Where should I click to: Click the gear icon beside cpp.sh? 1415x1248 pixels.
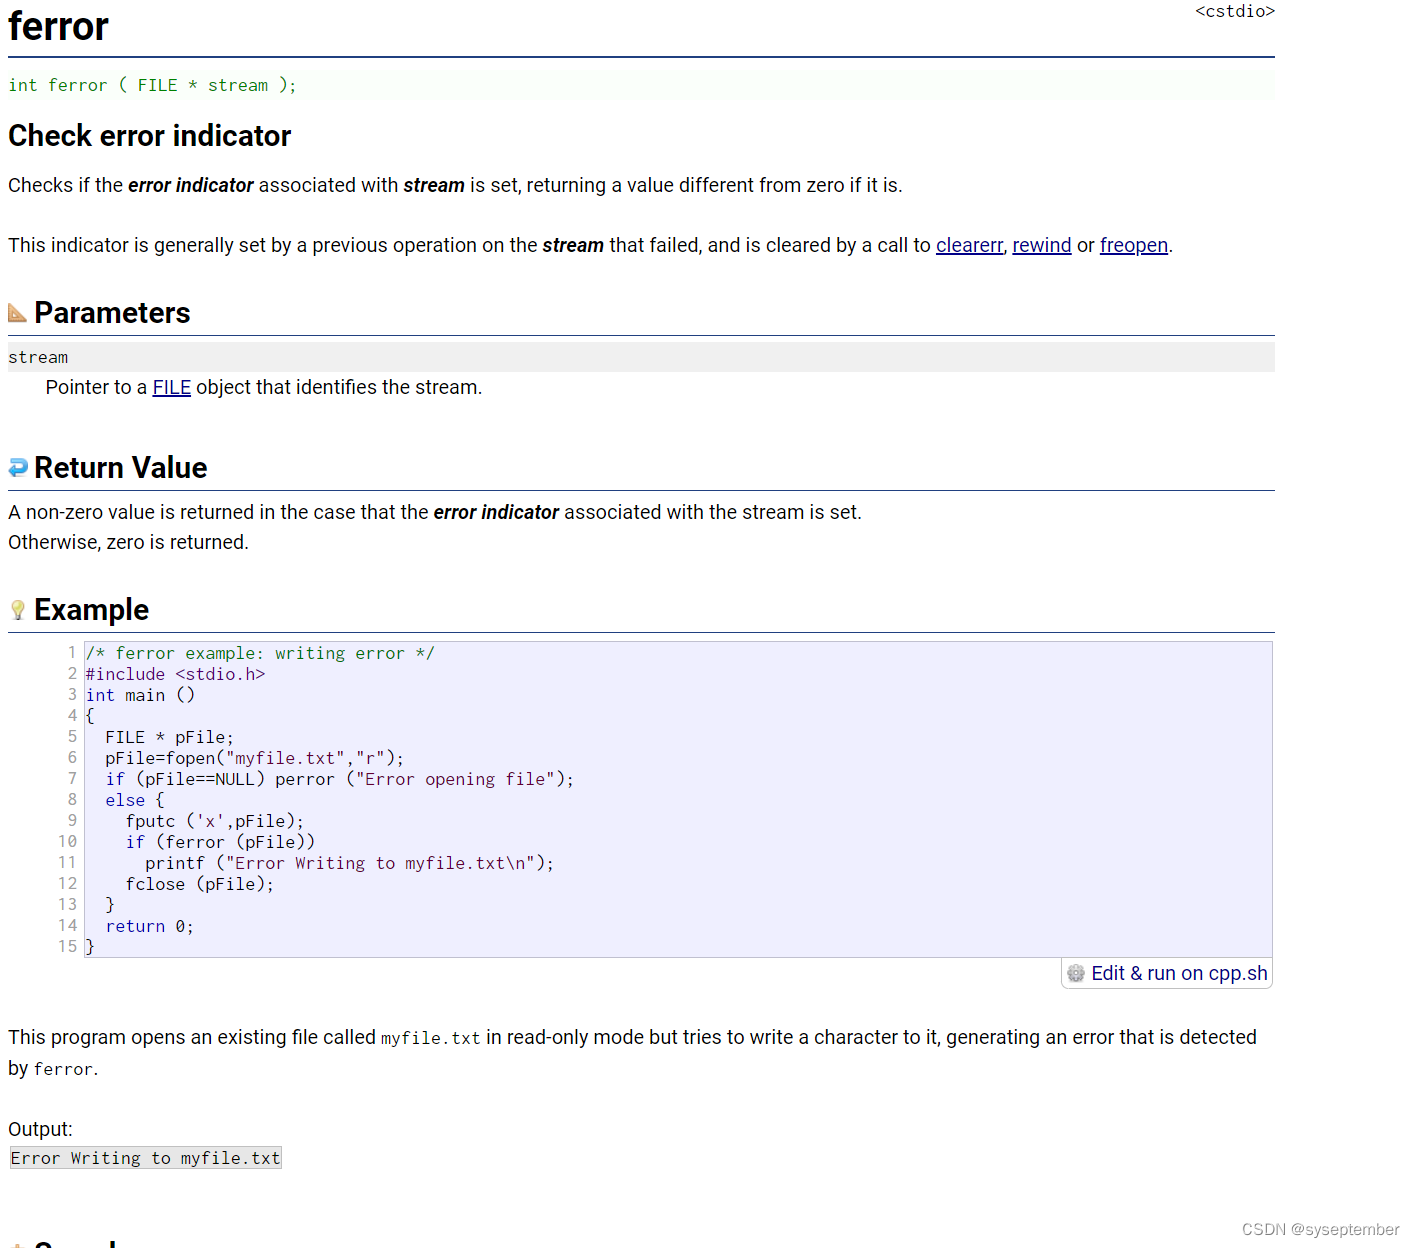coord(1076,973)
